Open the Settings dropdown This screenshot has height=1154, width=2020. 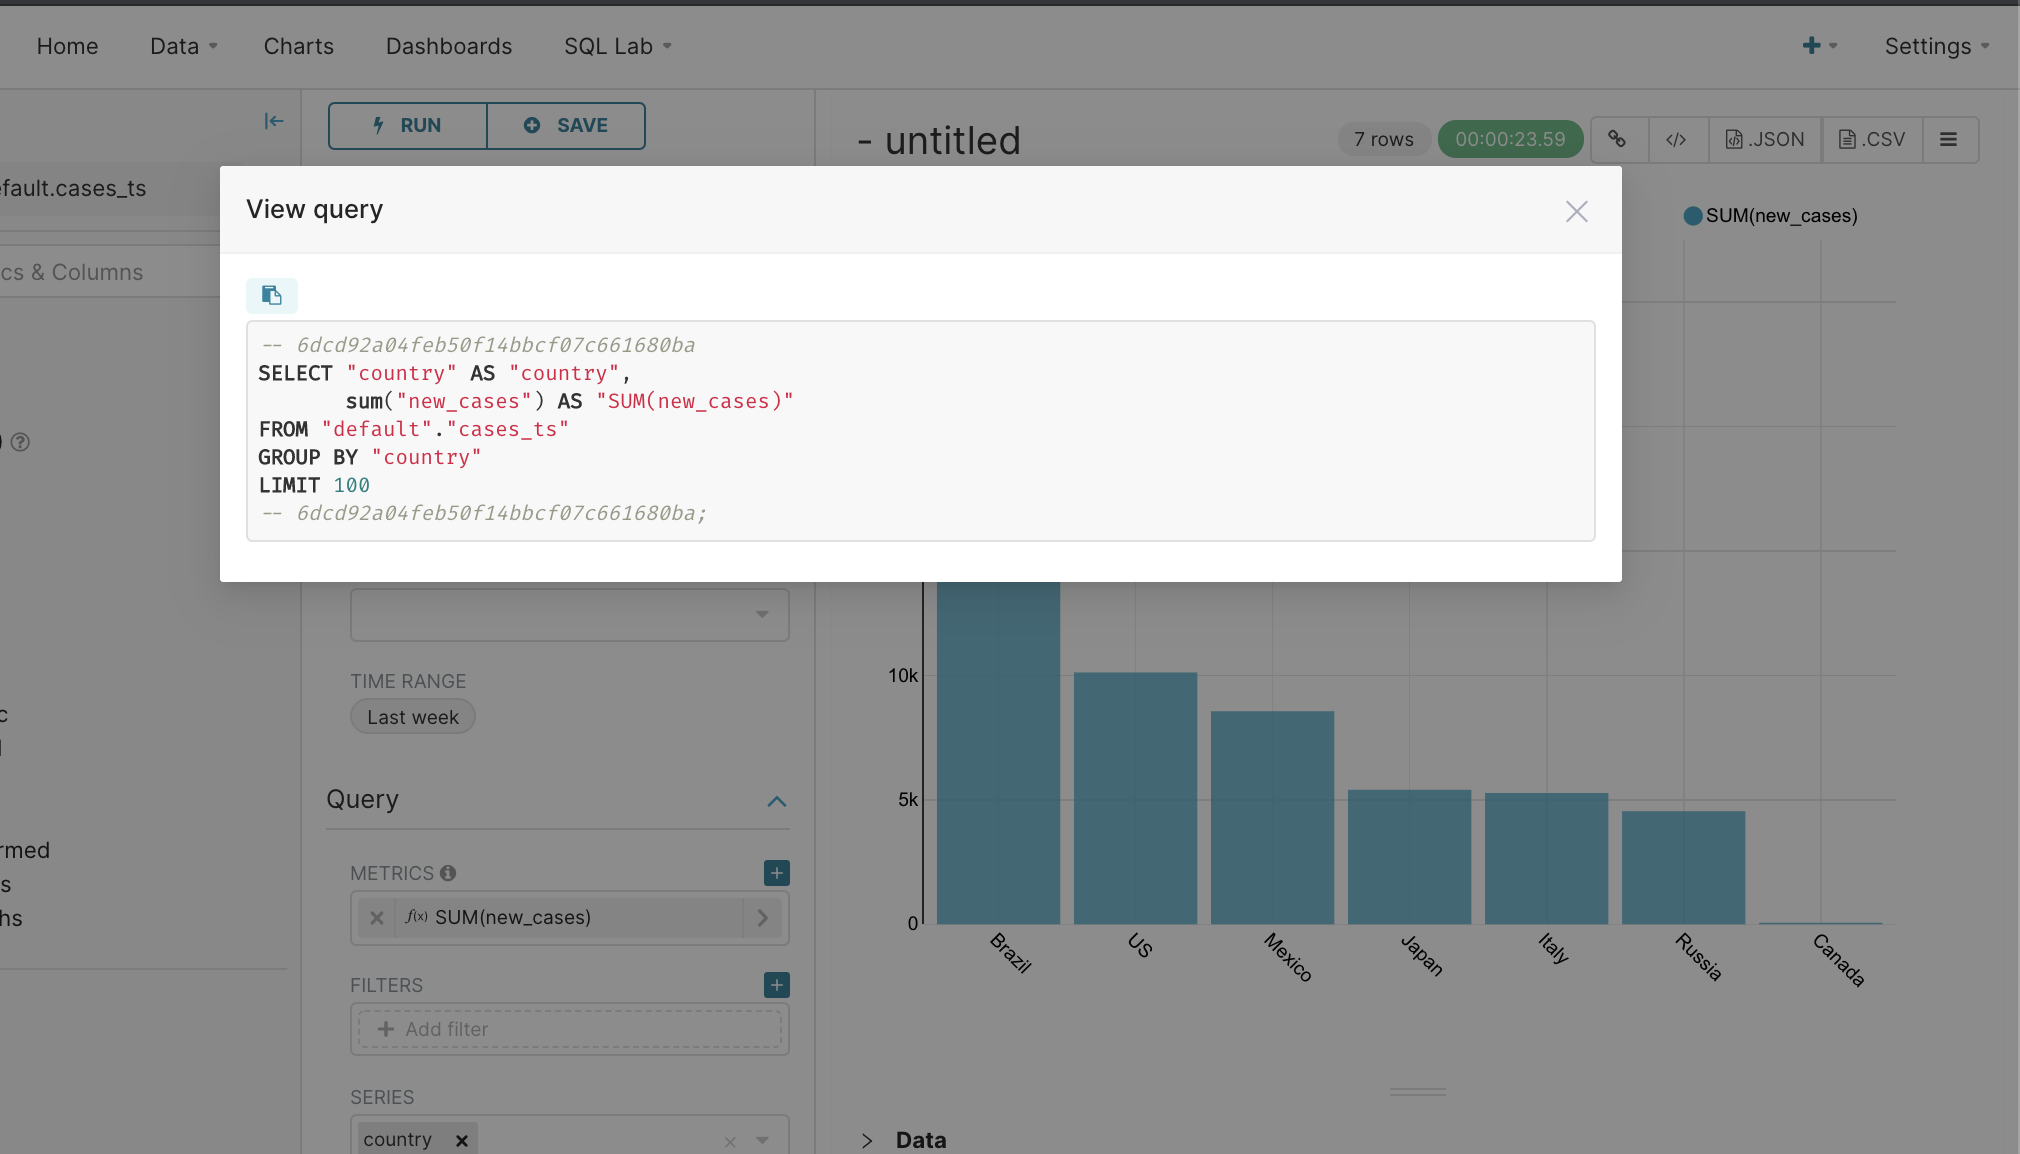click(1936, 46)
